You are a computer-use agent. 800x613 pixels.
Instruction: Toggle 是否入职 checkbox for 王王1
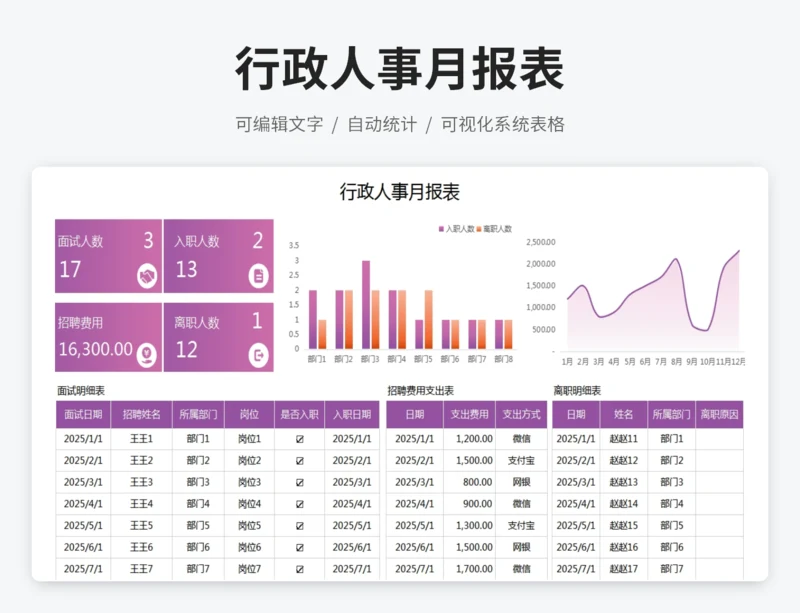(x=299, y=439)
